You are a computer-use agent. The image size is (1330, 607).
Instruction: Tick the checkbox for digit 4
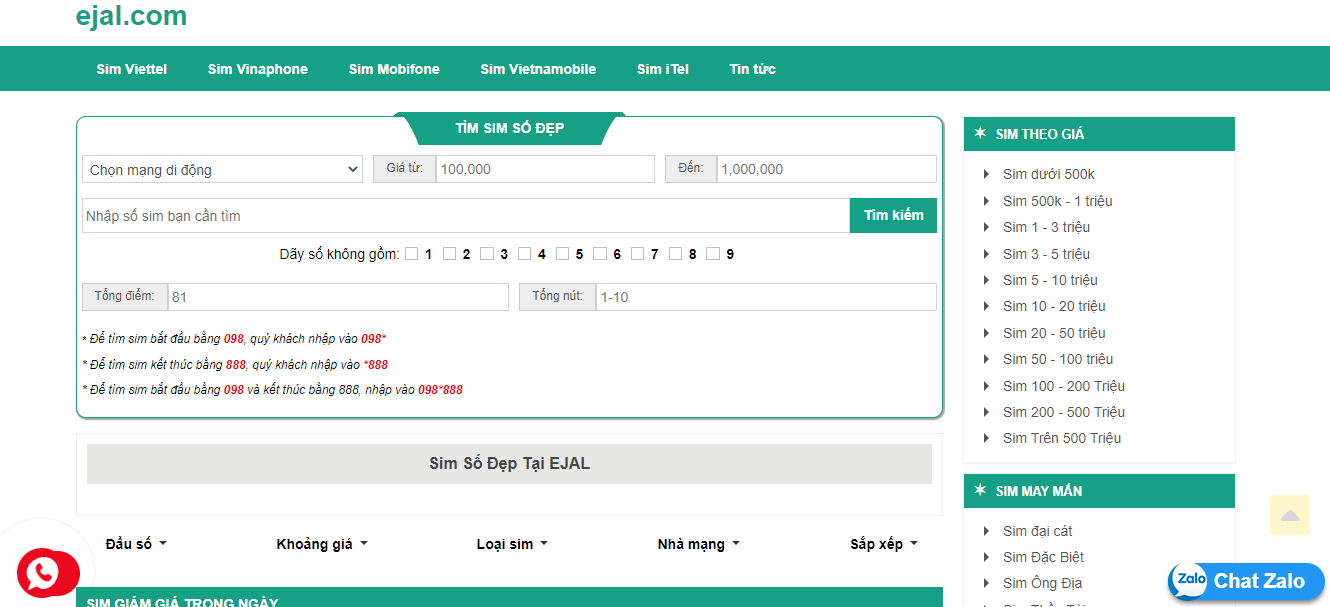(x=525, y=254)
